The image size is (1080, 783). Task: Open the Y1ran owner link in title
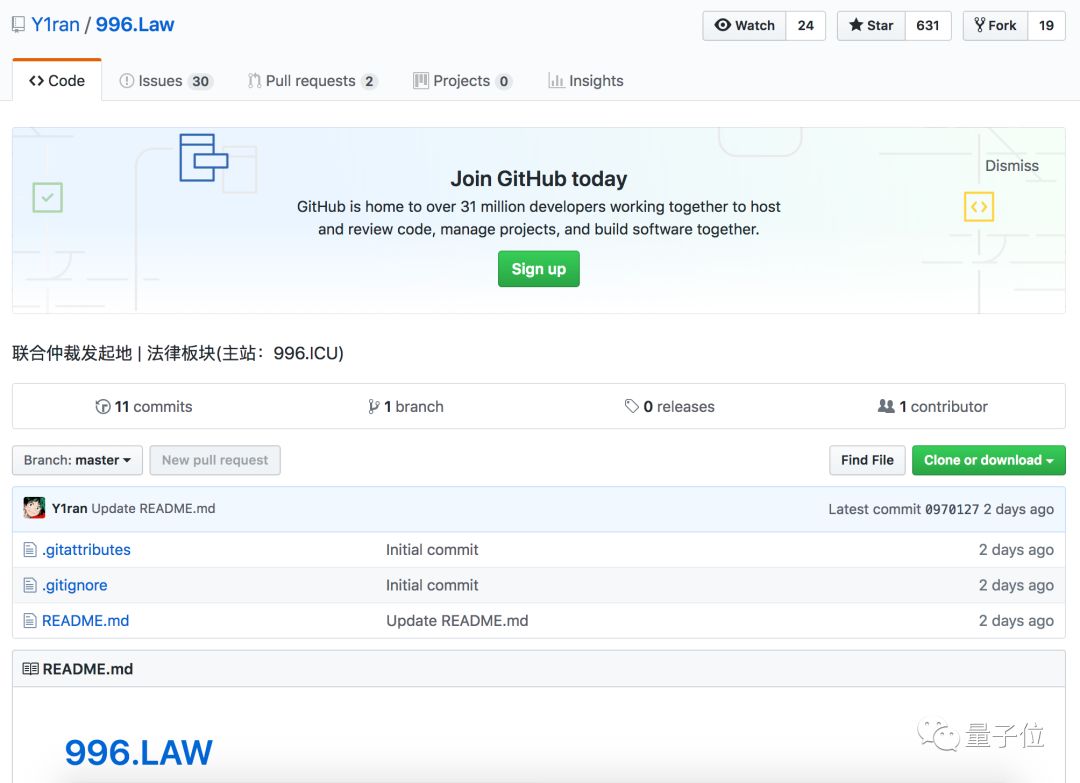[x=55, y=25]
